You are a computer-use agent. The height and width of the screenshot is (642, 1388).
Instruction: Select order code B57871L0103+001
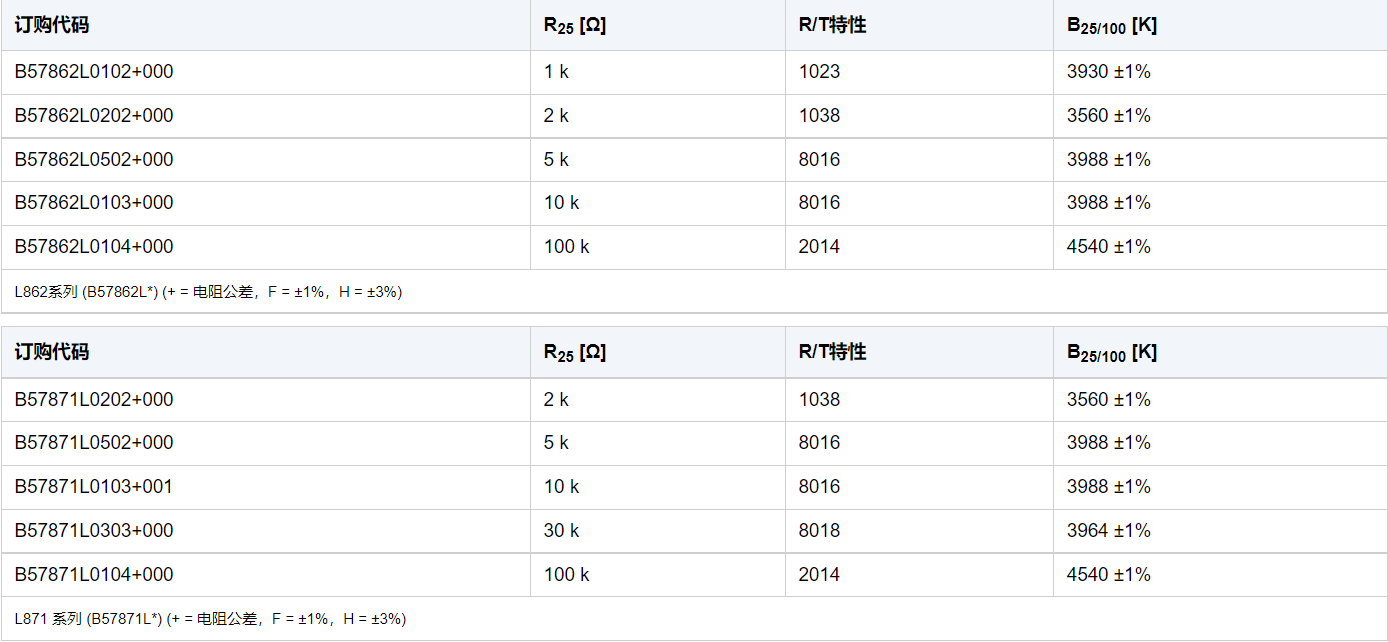click(x=94, y=487)
